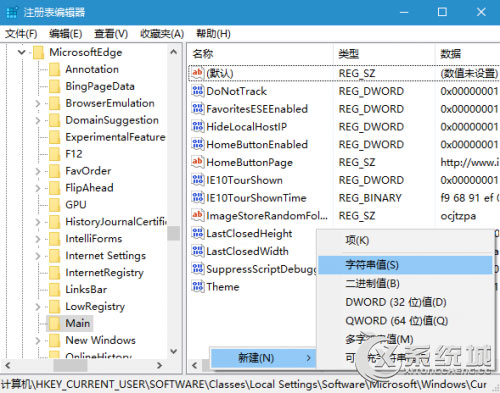Image resolution: width=500 pixels, height=393 pixels.
Task: Click the LinksBar folder icon
Action: pyautogui.click(x=54, y=289)
